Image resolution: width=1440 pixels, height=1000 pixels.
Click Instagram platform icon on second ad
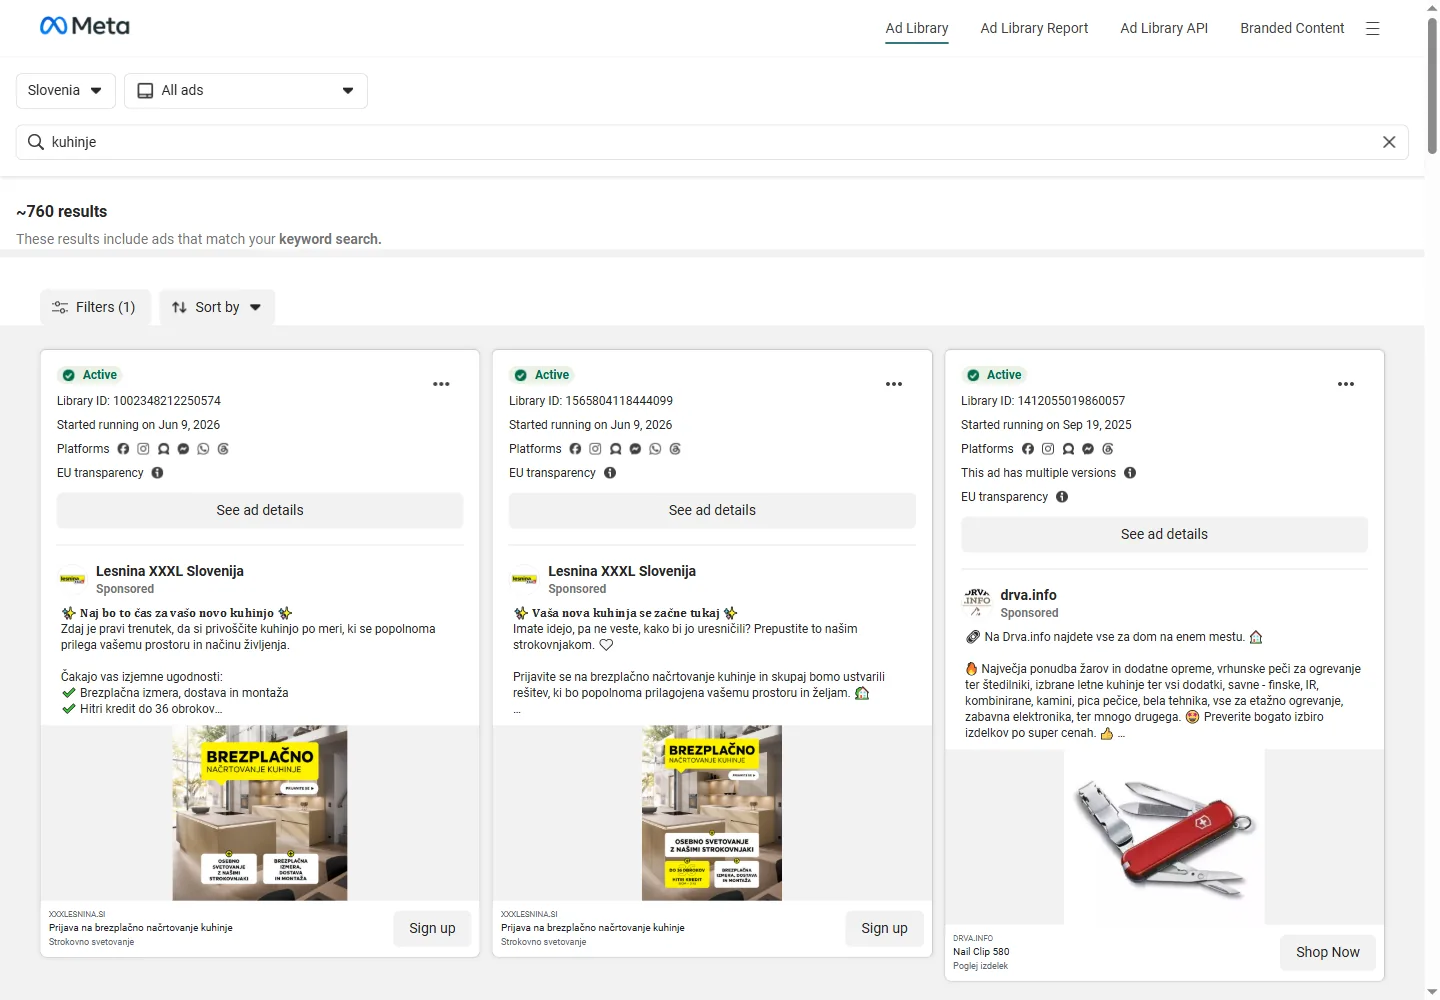point(595,449)
